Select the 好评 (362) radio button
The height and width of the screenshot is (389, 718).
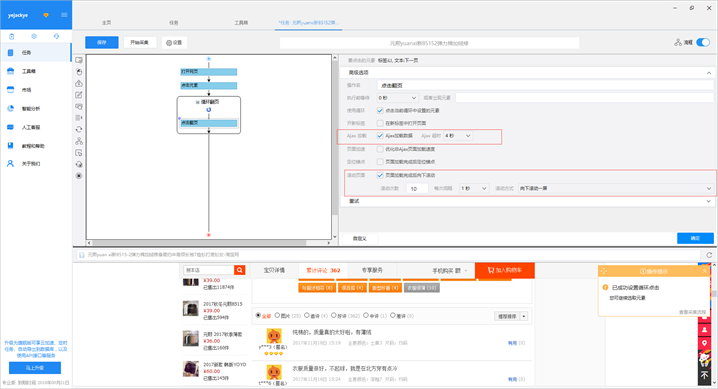coord(333,315)
